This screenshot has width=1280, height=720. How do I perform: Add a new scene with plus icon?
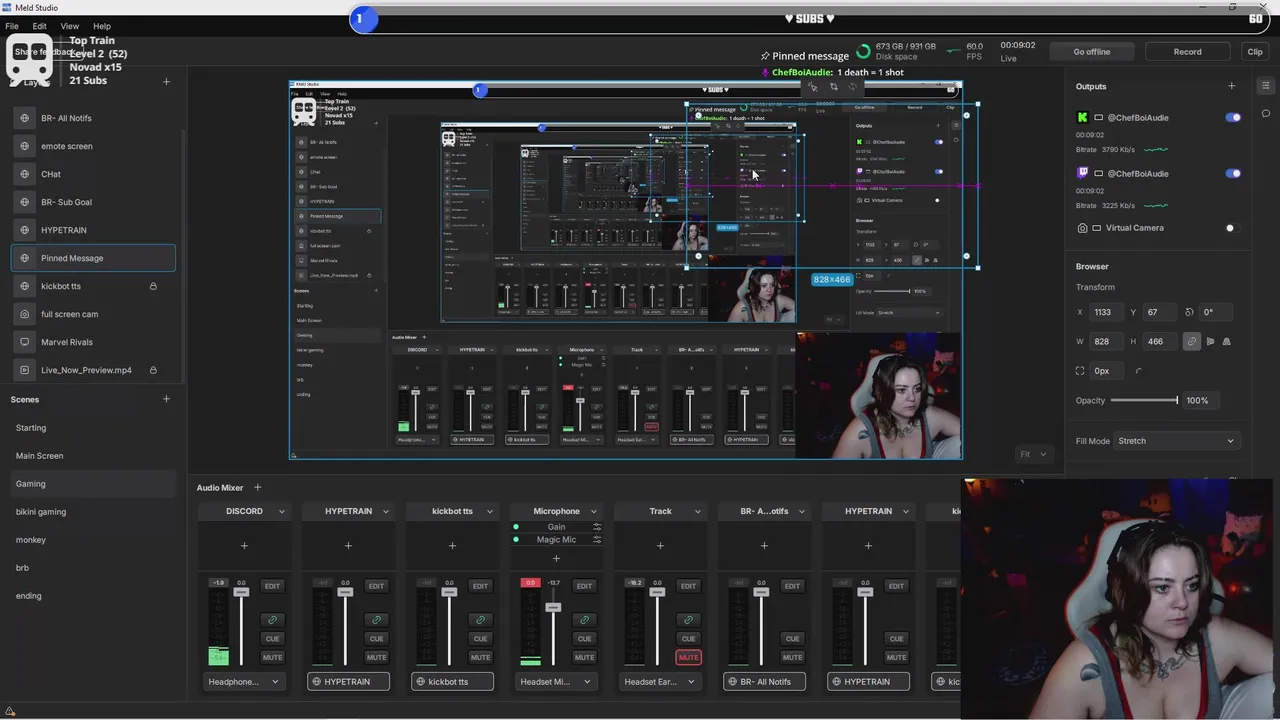tap(166, 399)
